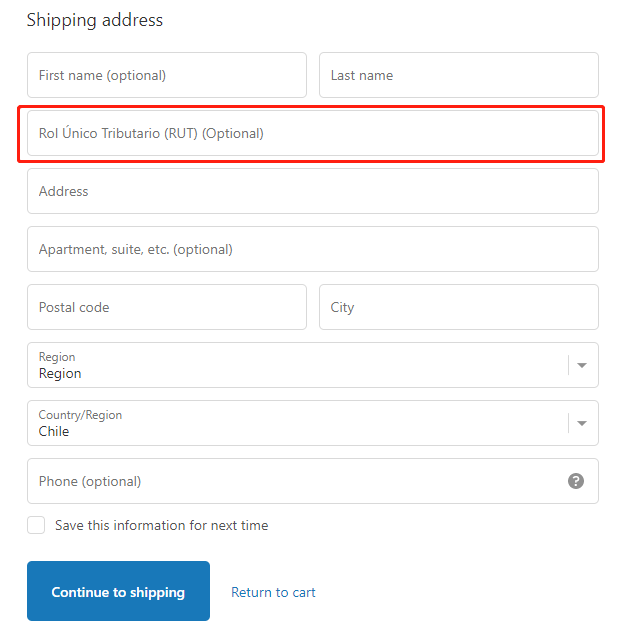The height and width of the screenshot is (643, 621).
Task: Click the 'Save this information for next time' label
Action: [x=162, y=525]
